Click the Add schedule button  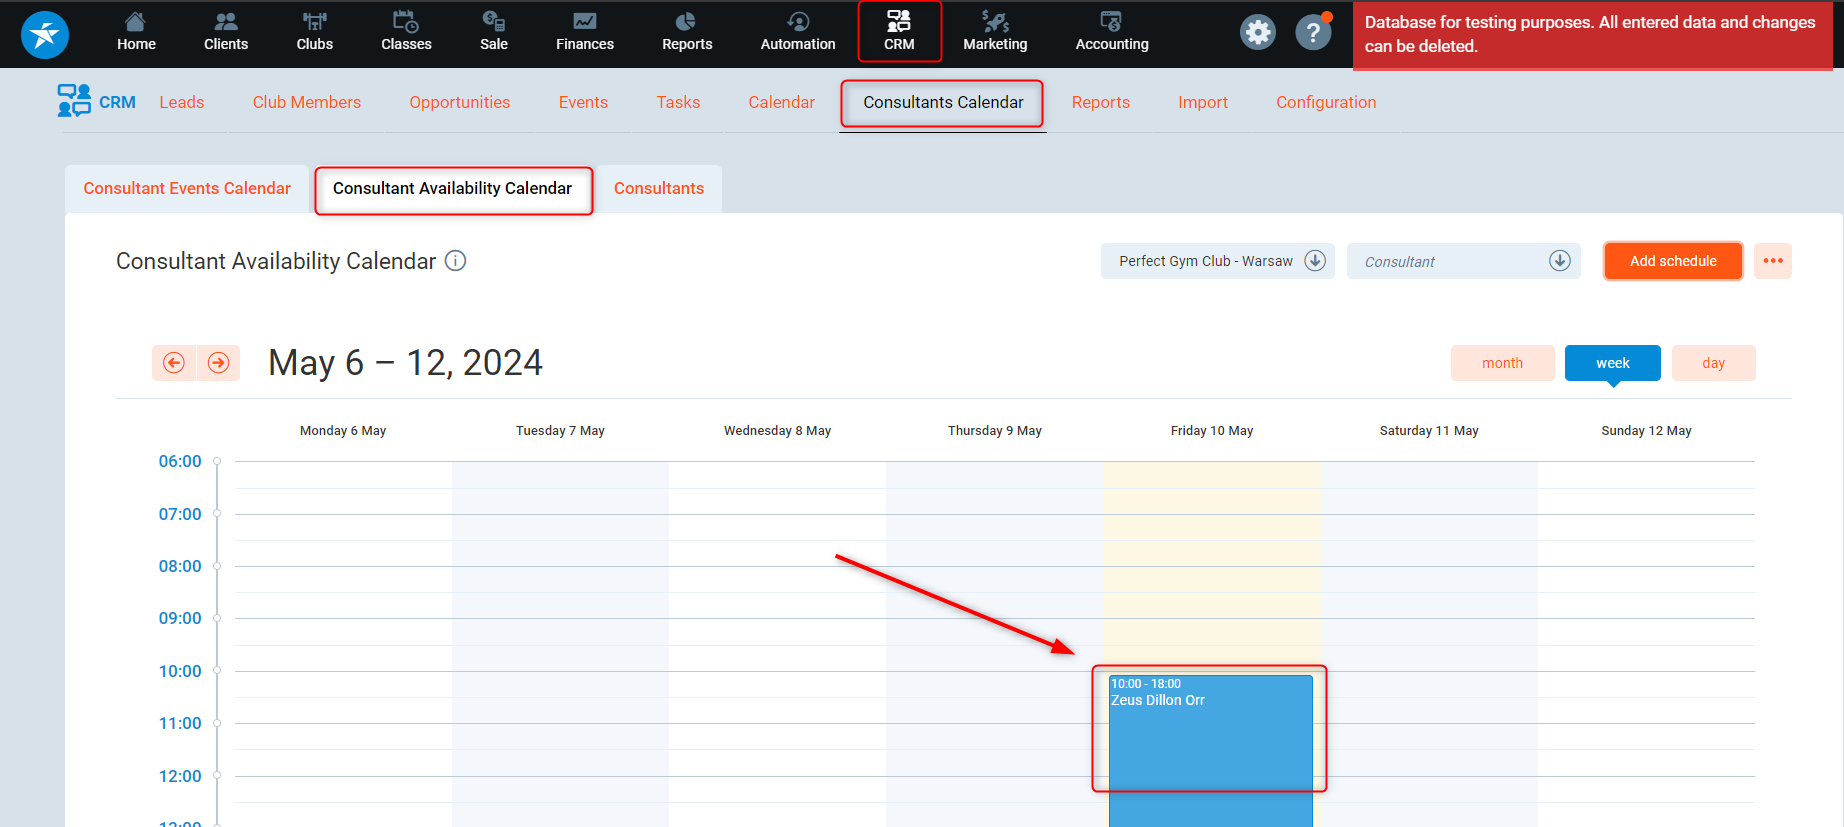[x=1673, y=261]
